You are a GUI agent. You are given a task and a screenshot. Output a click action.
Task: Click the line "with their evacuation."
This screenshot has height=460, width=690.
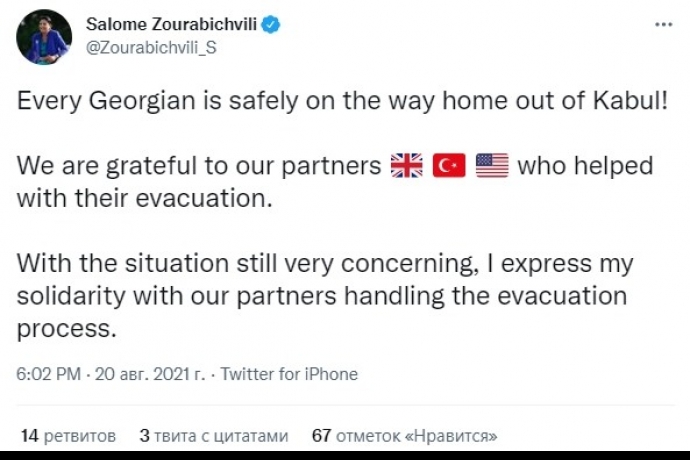click(145, 197)
